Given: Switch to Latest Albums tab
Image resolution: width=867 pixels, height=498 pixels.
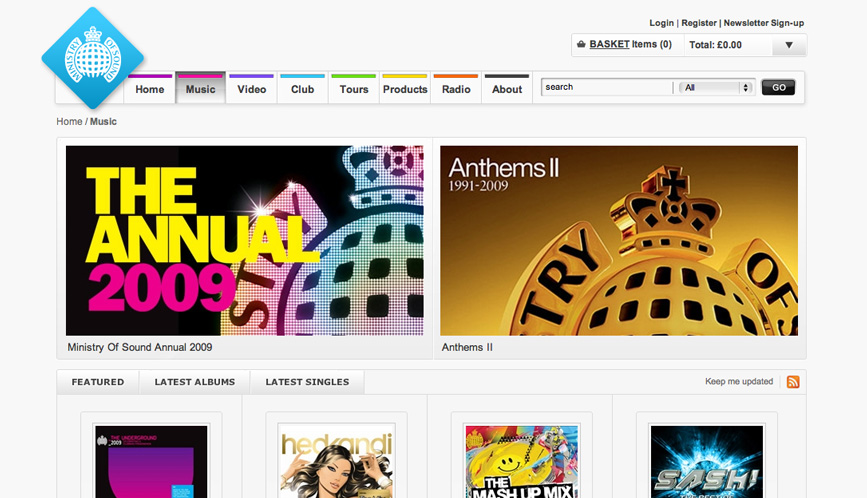Looking at the screenshot, I should (x=195, y=382).
